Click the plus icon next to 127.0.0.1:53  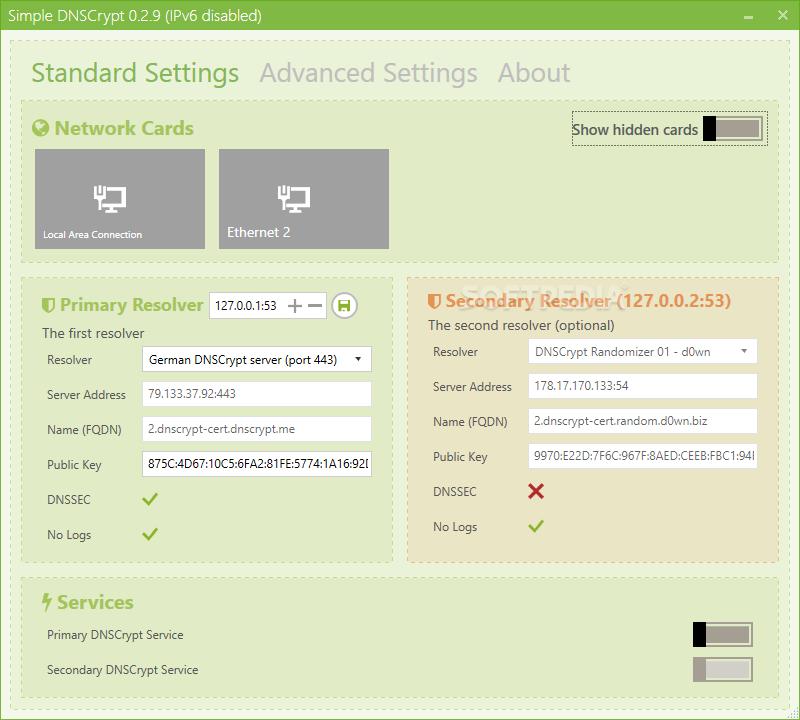click(295, 306)
